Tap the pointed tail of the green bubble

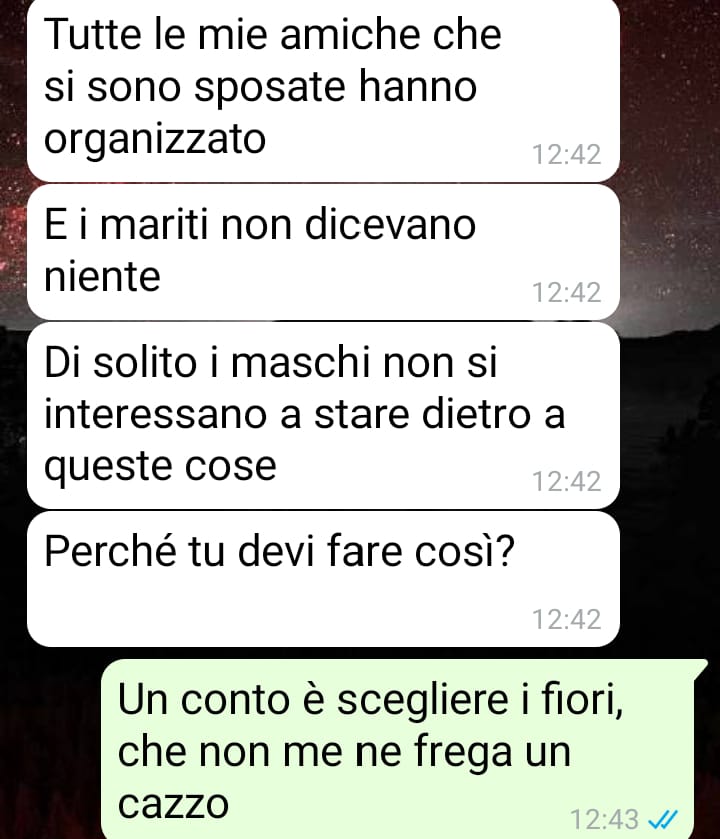[701, 668]
